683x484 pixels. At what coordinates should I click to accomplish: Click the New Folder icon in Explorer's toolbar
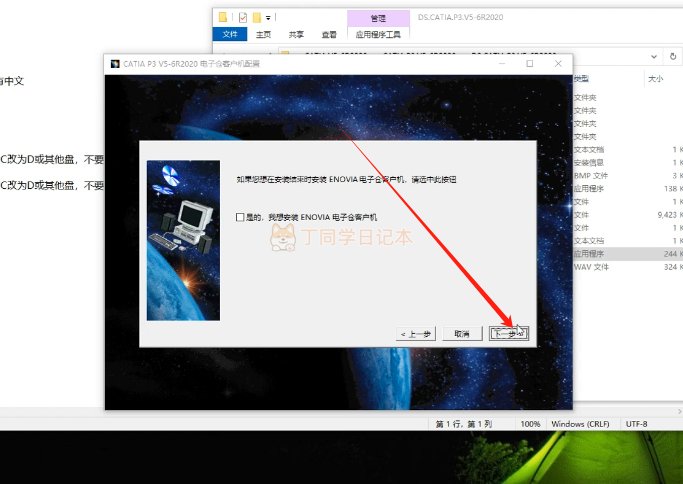(x=257, y=17)
